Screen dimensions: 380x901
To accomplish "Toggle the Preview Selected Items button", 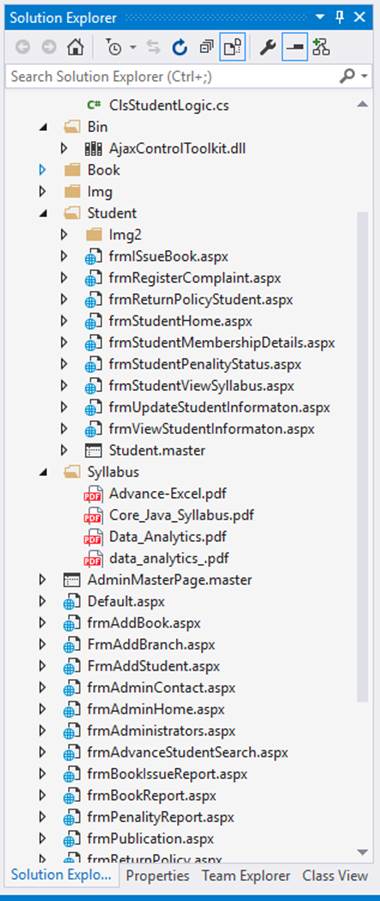I will (x=295, y=47).
